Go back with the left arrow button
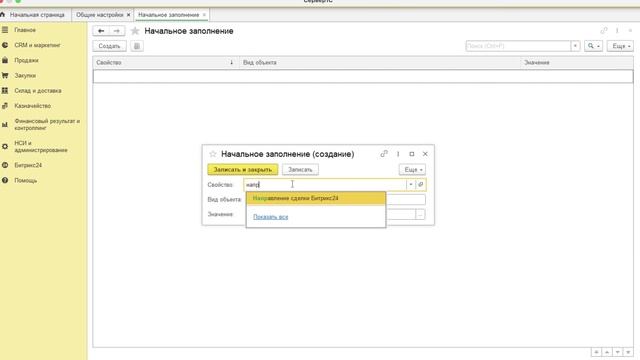The height and width of the screenshot is (360, 640). (101, 31)
